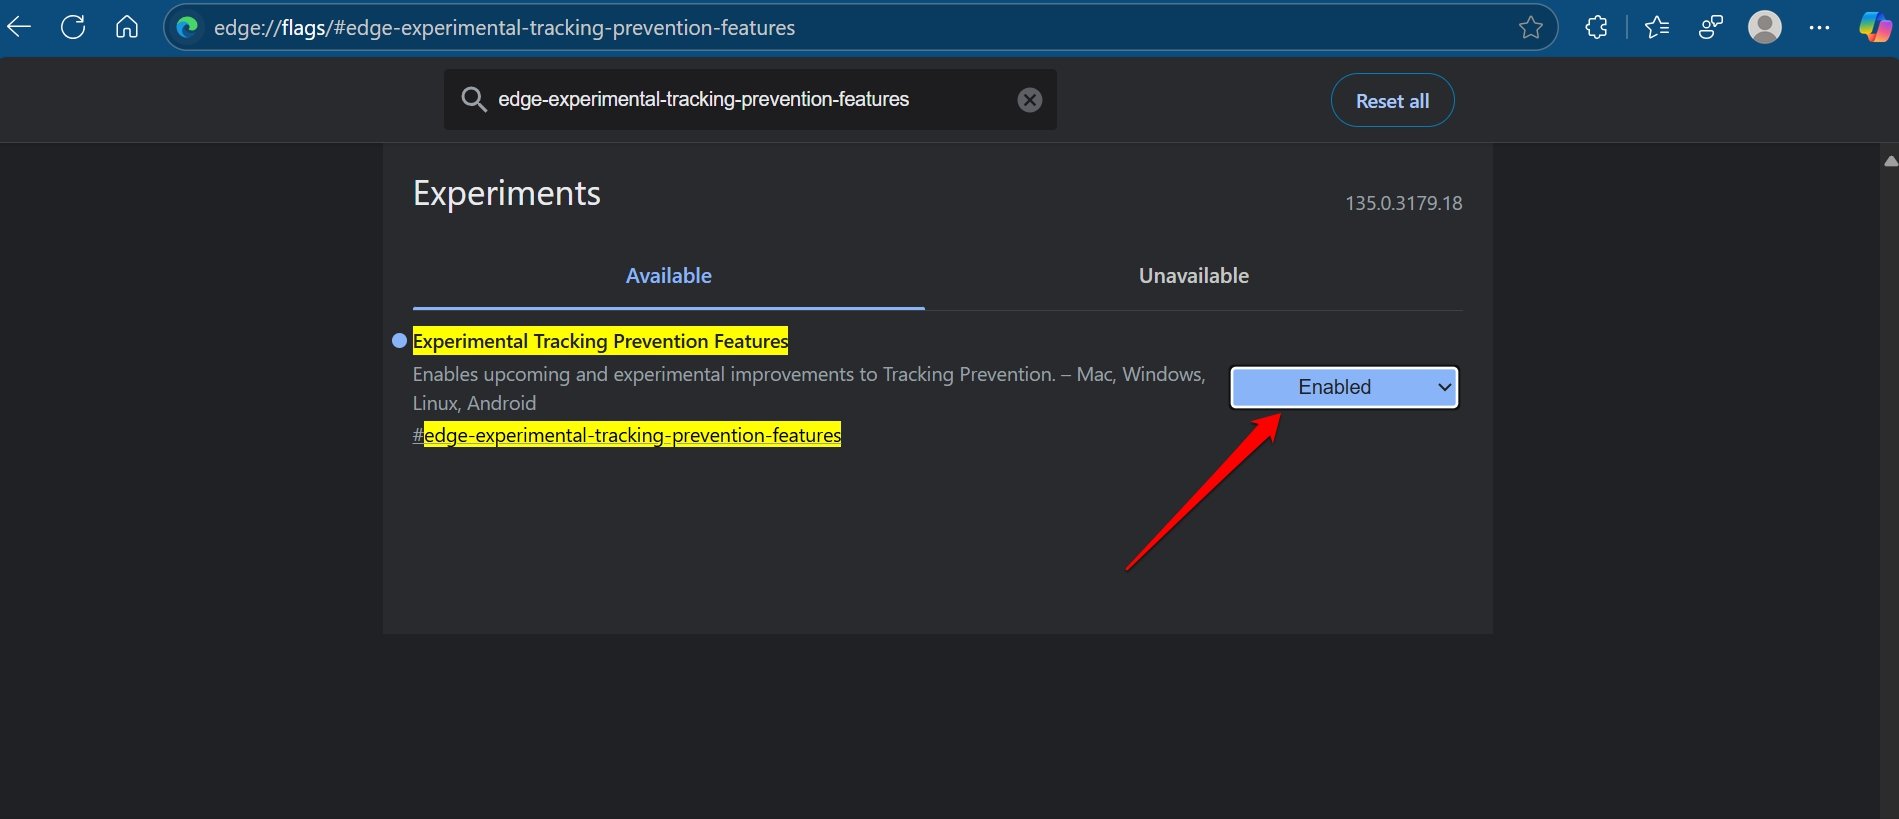Click the Edge logo in address bar
The image size is (1899, 819).
click(x=187, y=27)
